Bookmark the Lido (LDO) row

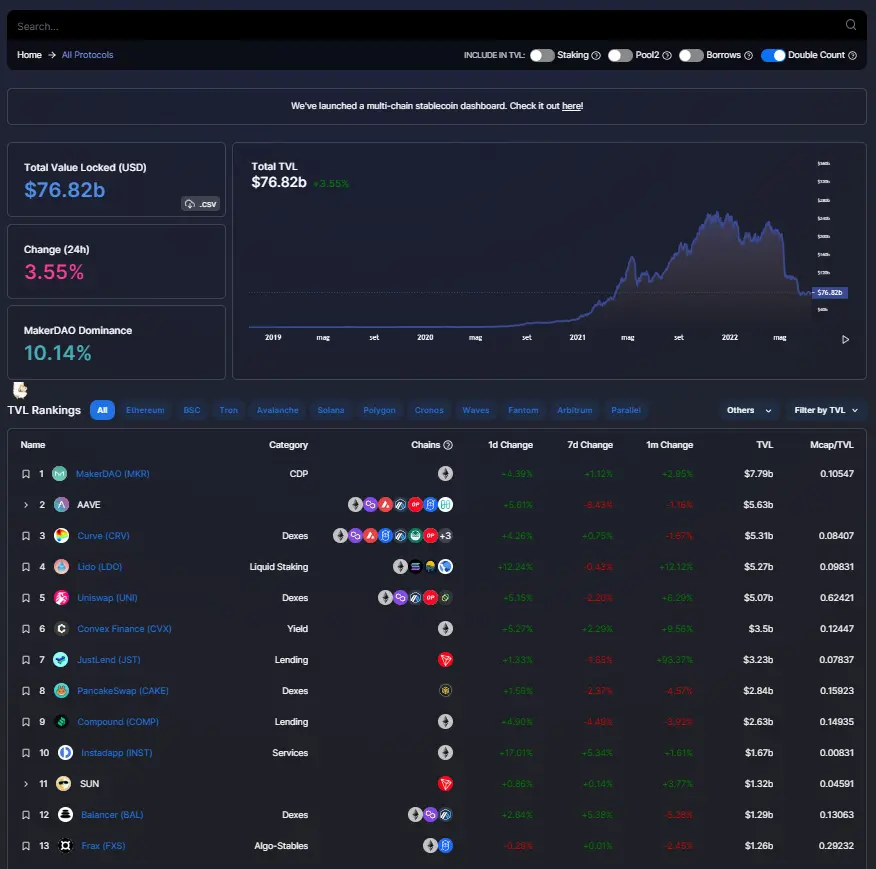[26, 567]
